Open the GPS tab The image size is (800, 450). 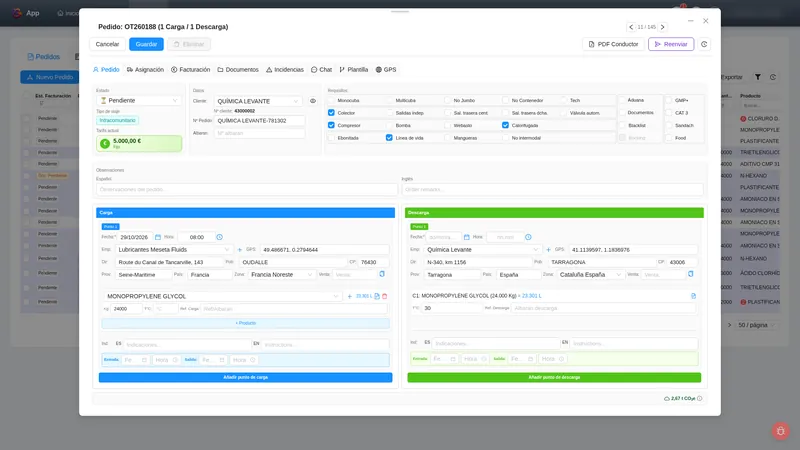pyautogui.click(x=386, y=69)
